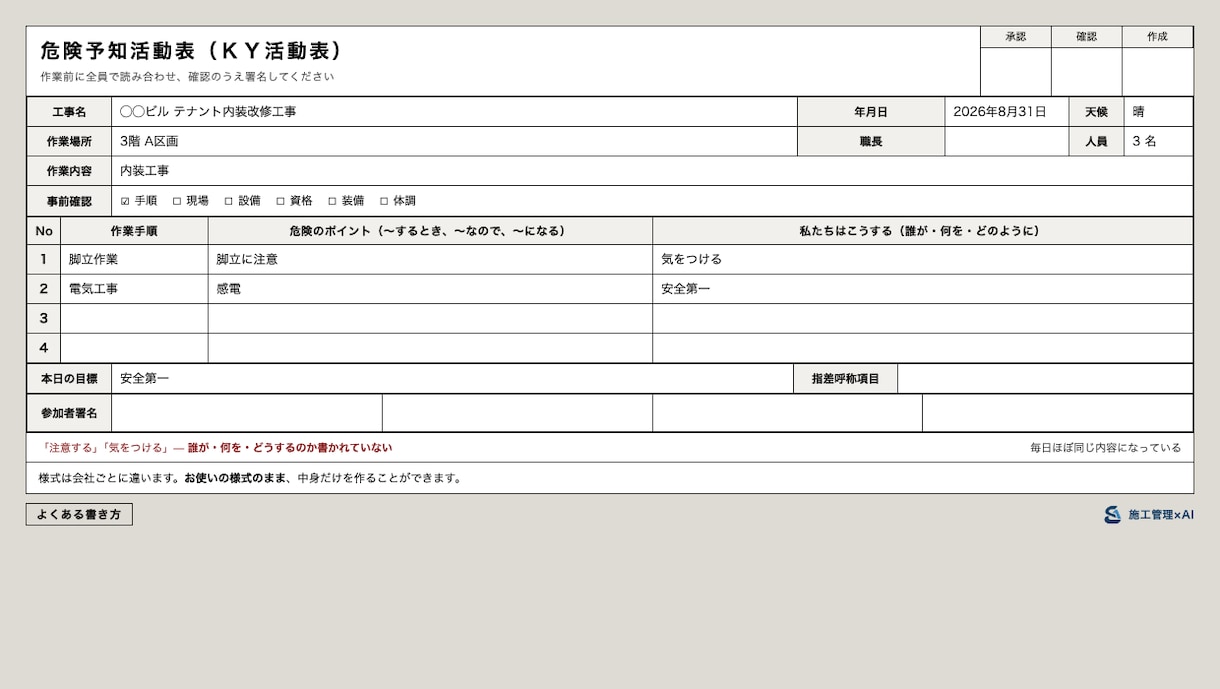This screenshot has height=689, width=1220.
Task: Click the 参加者署名 row label
Action: pyautogui.click(x=69, y=413)
